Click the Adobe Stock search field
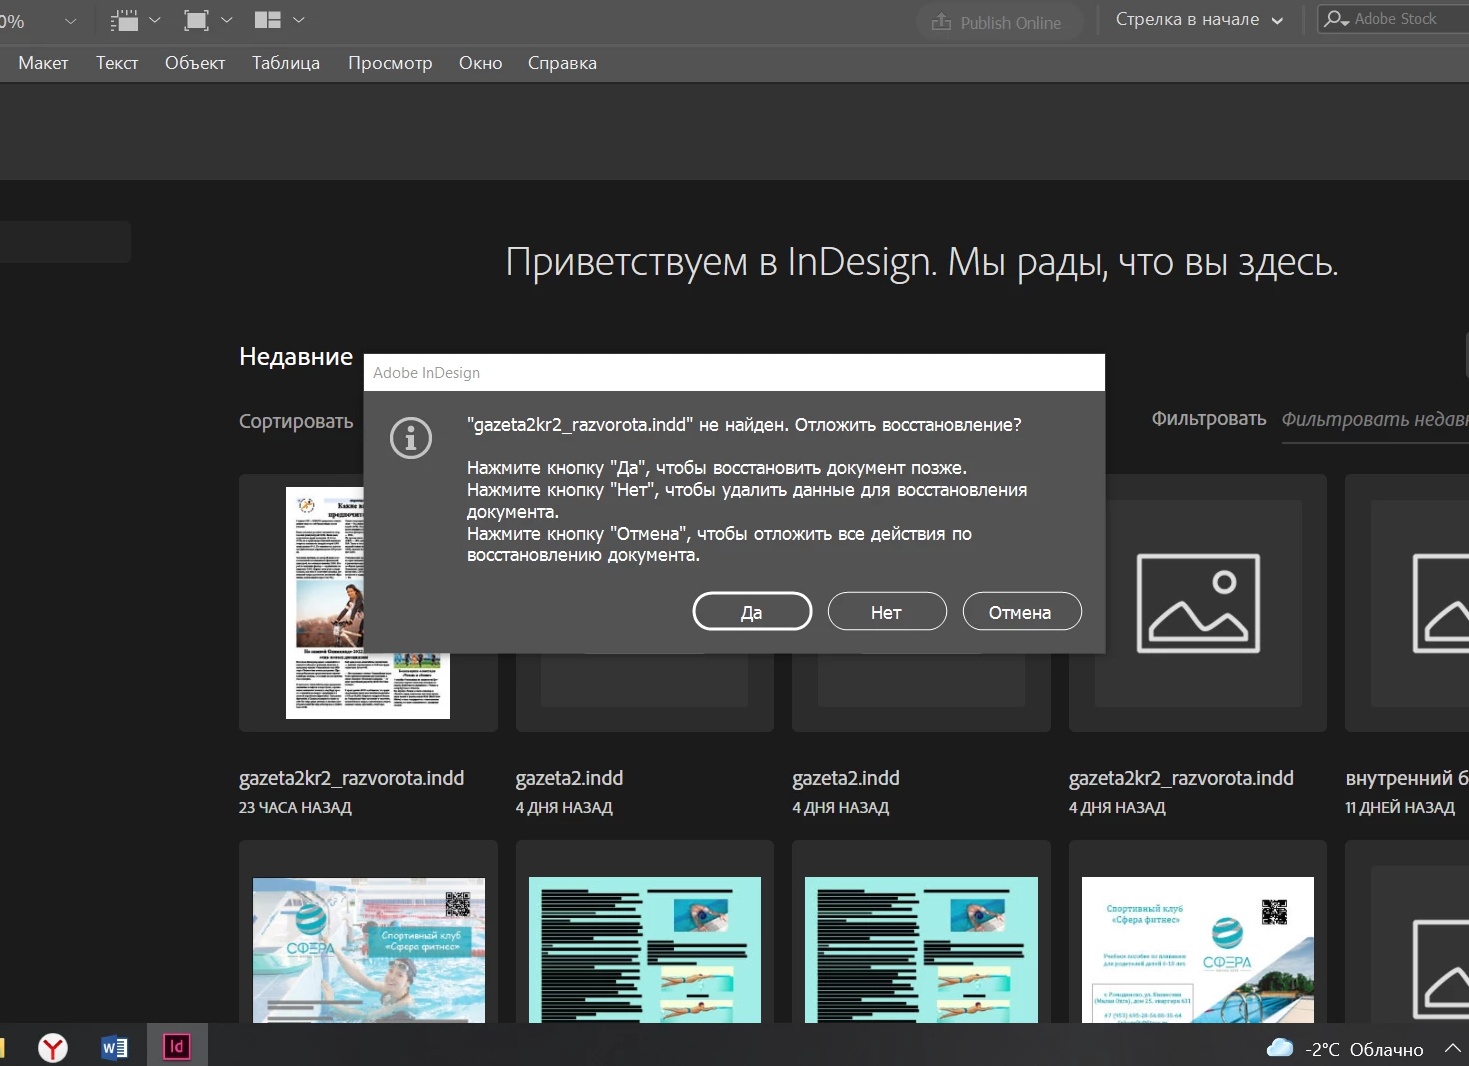This screenshot has height=1066, width=1469. tap(1394, 19)
